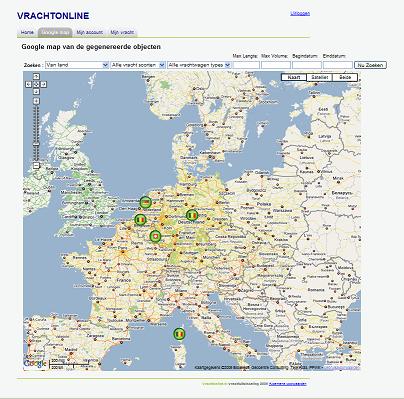This screenshot has width=404, height=399.
Task: Zoom out with the minus button
Action: click(36, 165)
